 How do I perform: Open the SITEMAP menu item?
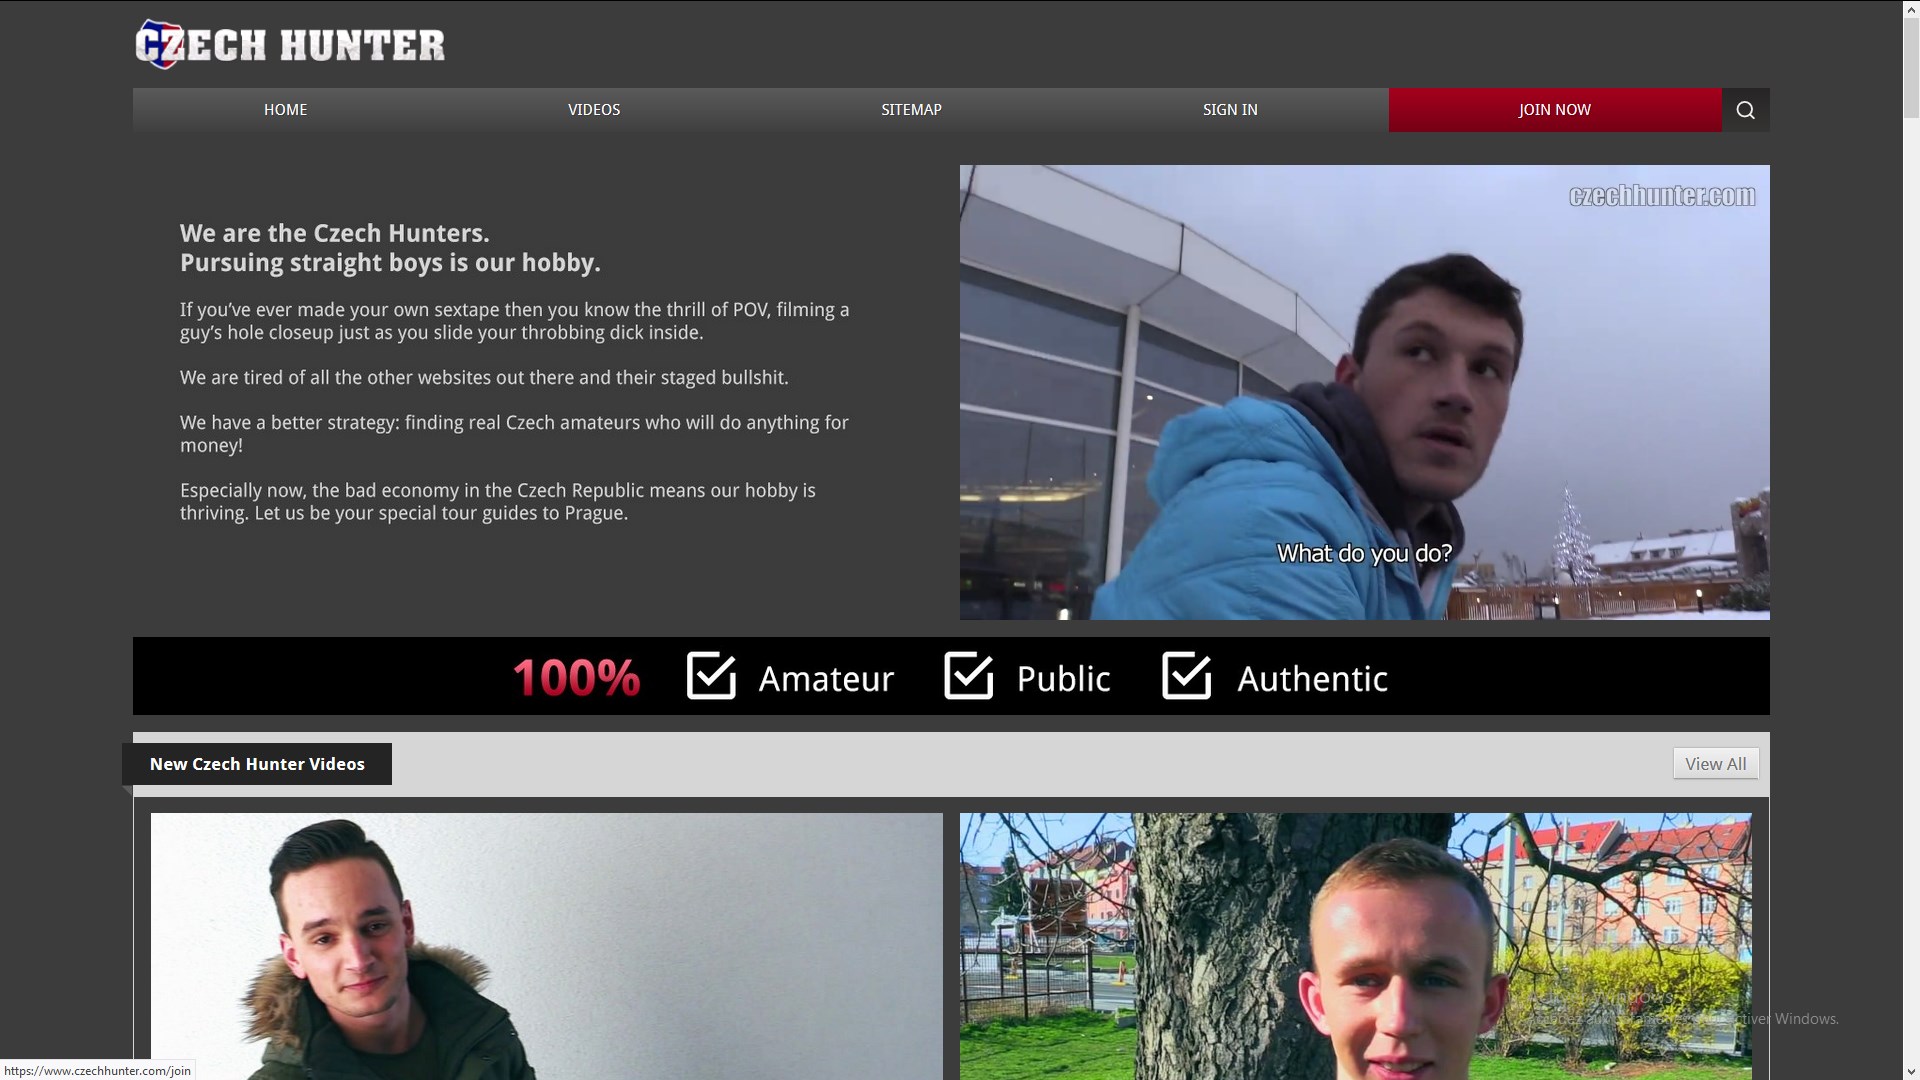pos(911,110)
